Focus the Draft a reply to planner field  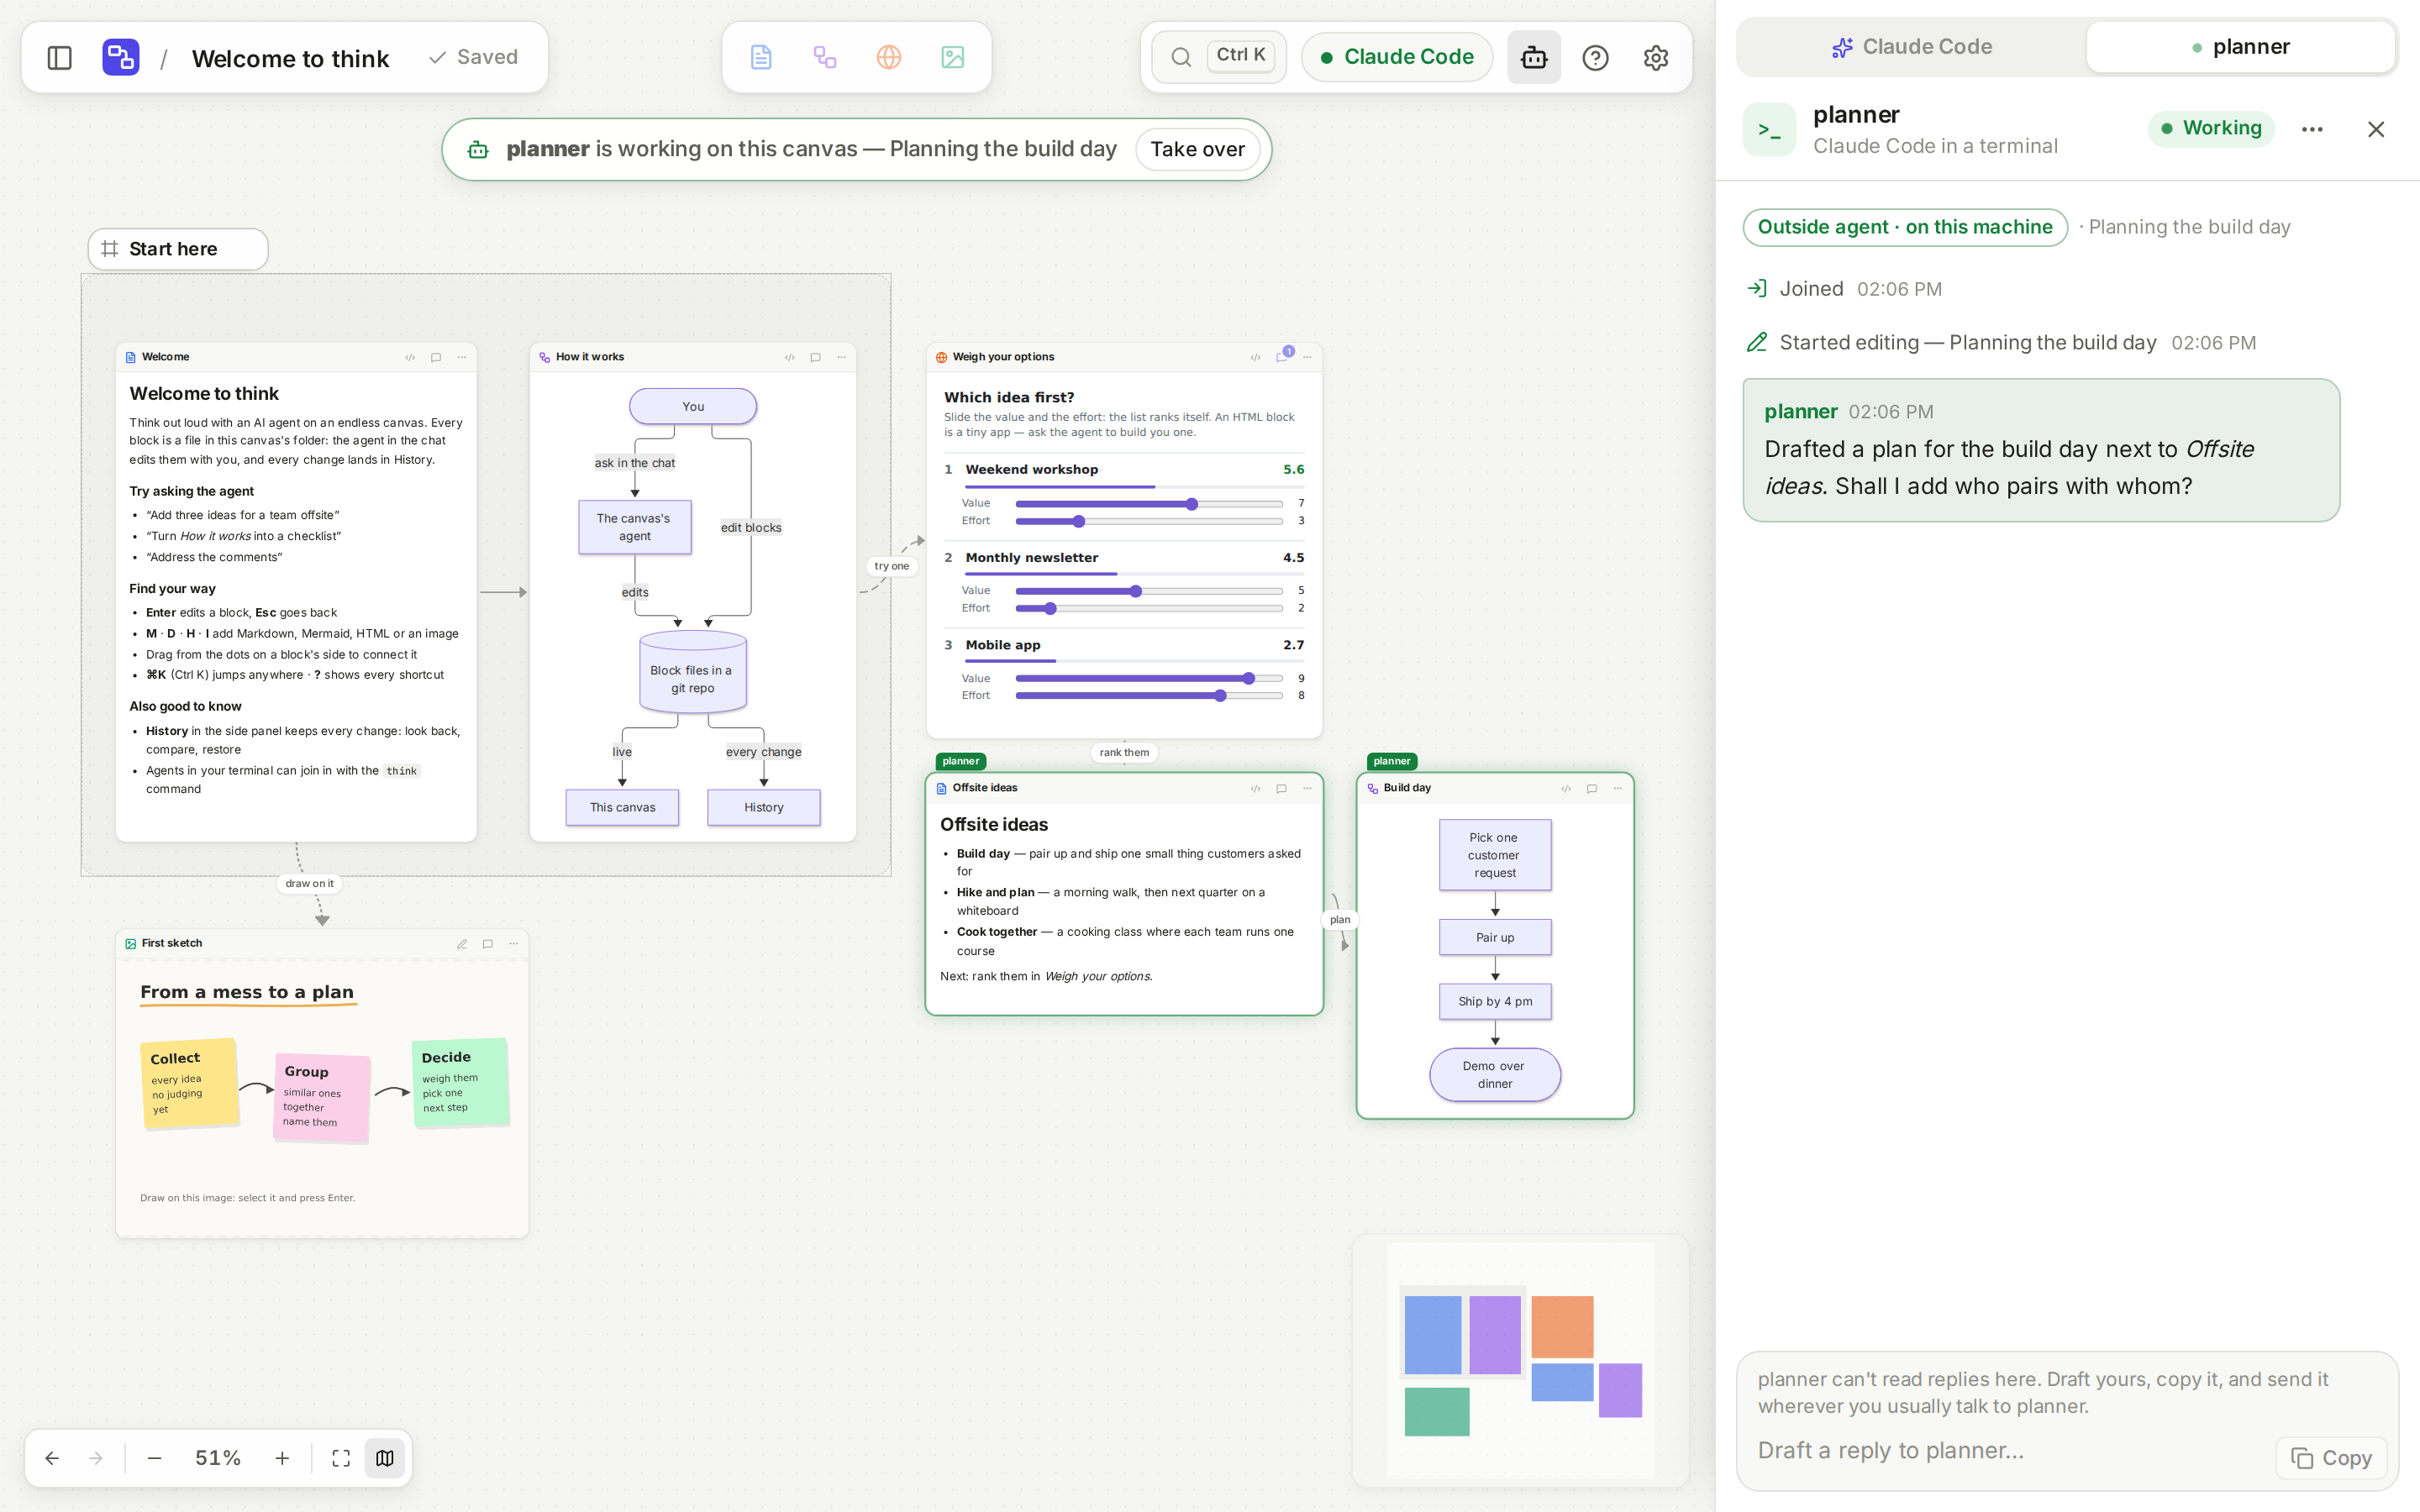click(2010, 1450)
